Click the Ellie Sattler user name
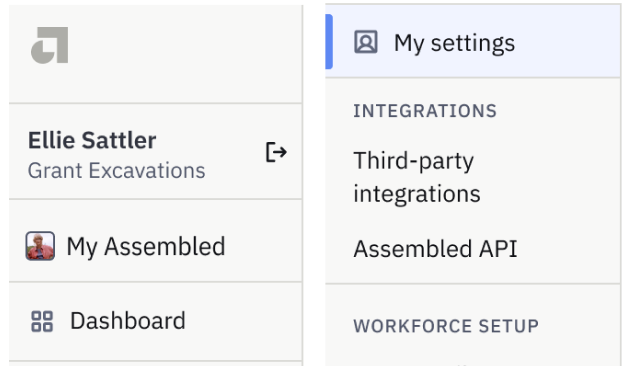The height and width of the screenshot is (366, 628). [92, 141]
